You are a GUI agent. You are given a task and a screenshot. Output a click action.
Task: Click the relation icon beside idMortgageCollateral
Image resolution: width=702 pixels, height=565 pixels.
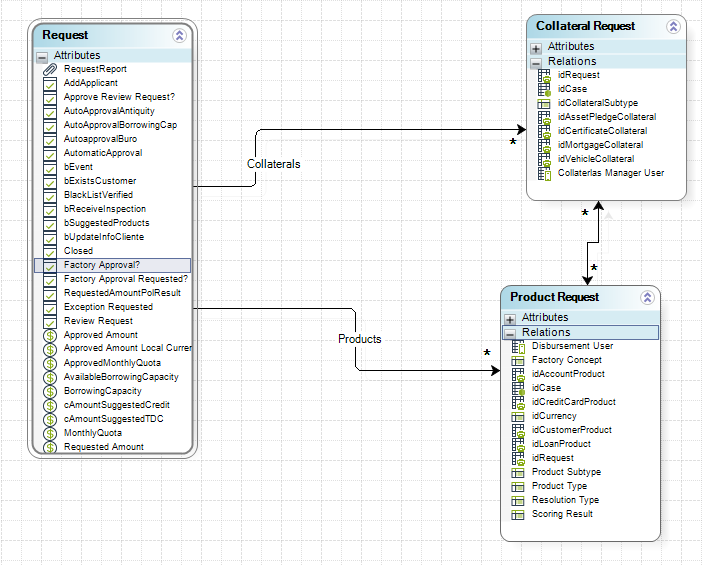pos(544,145)
